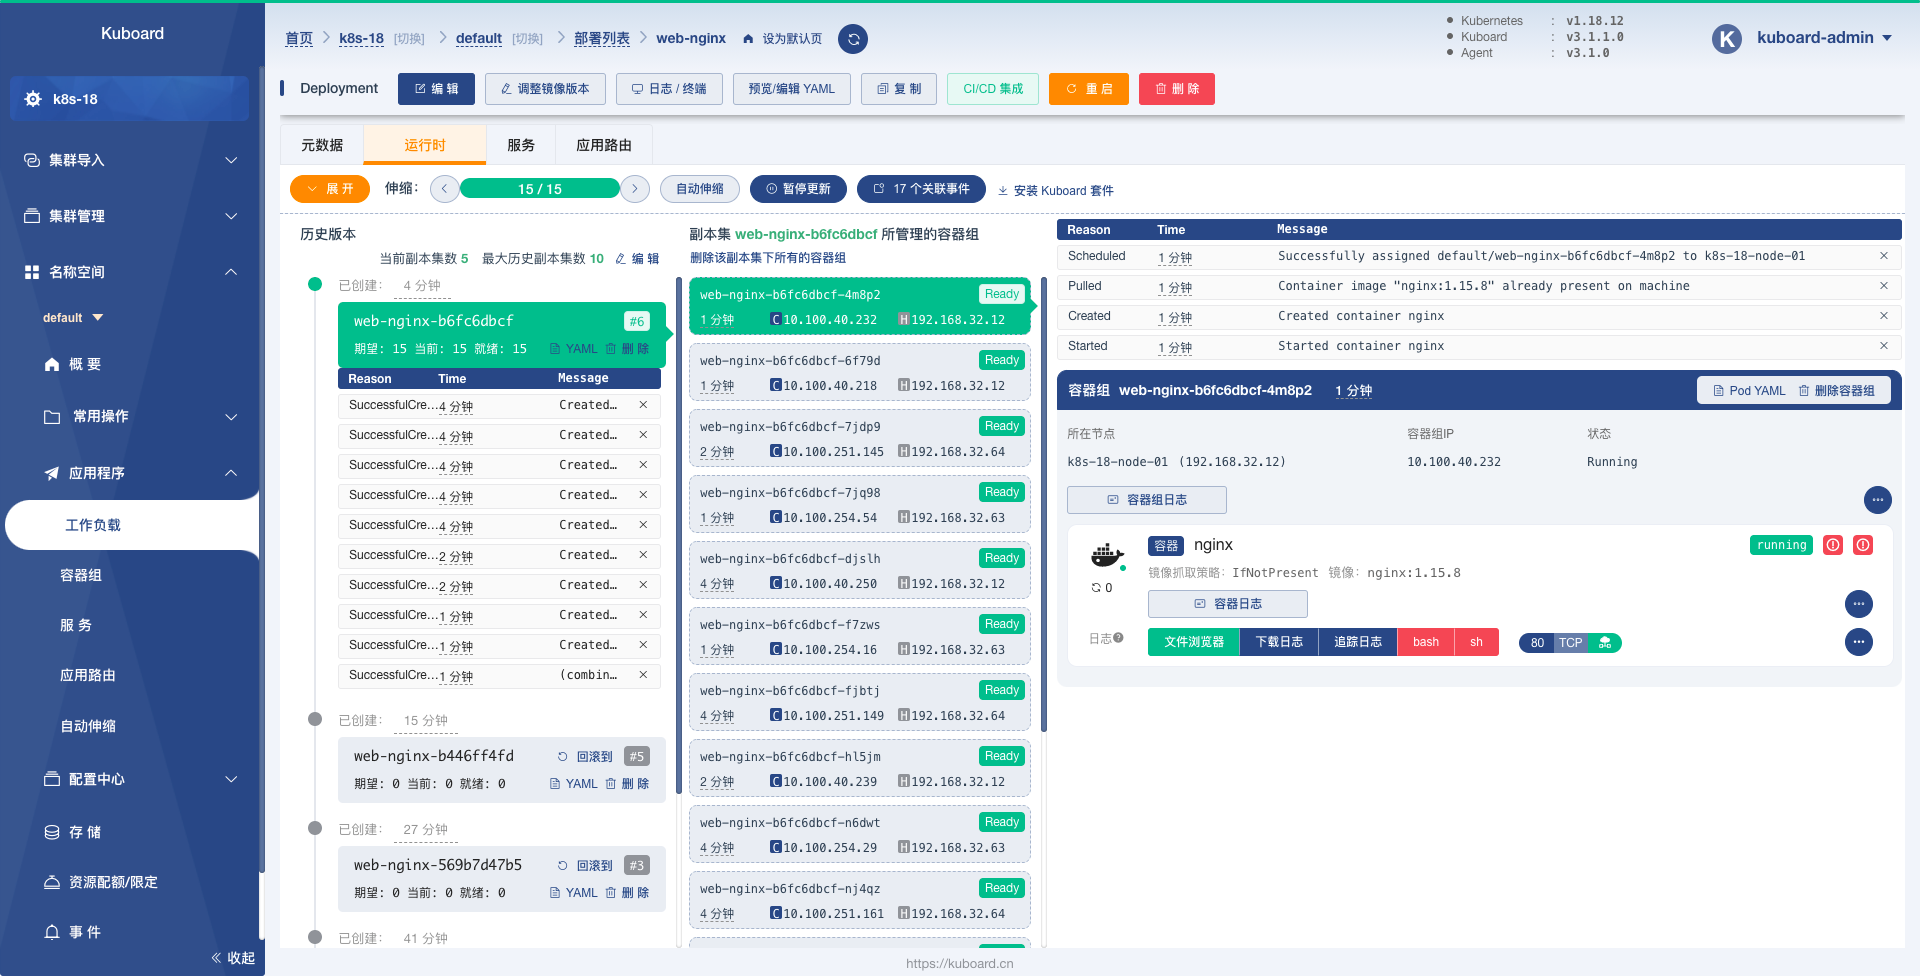This screenshot has height=976, width=1920.
Task: Click the red 删除 deployment button
Action: point(1177,89)
